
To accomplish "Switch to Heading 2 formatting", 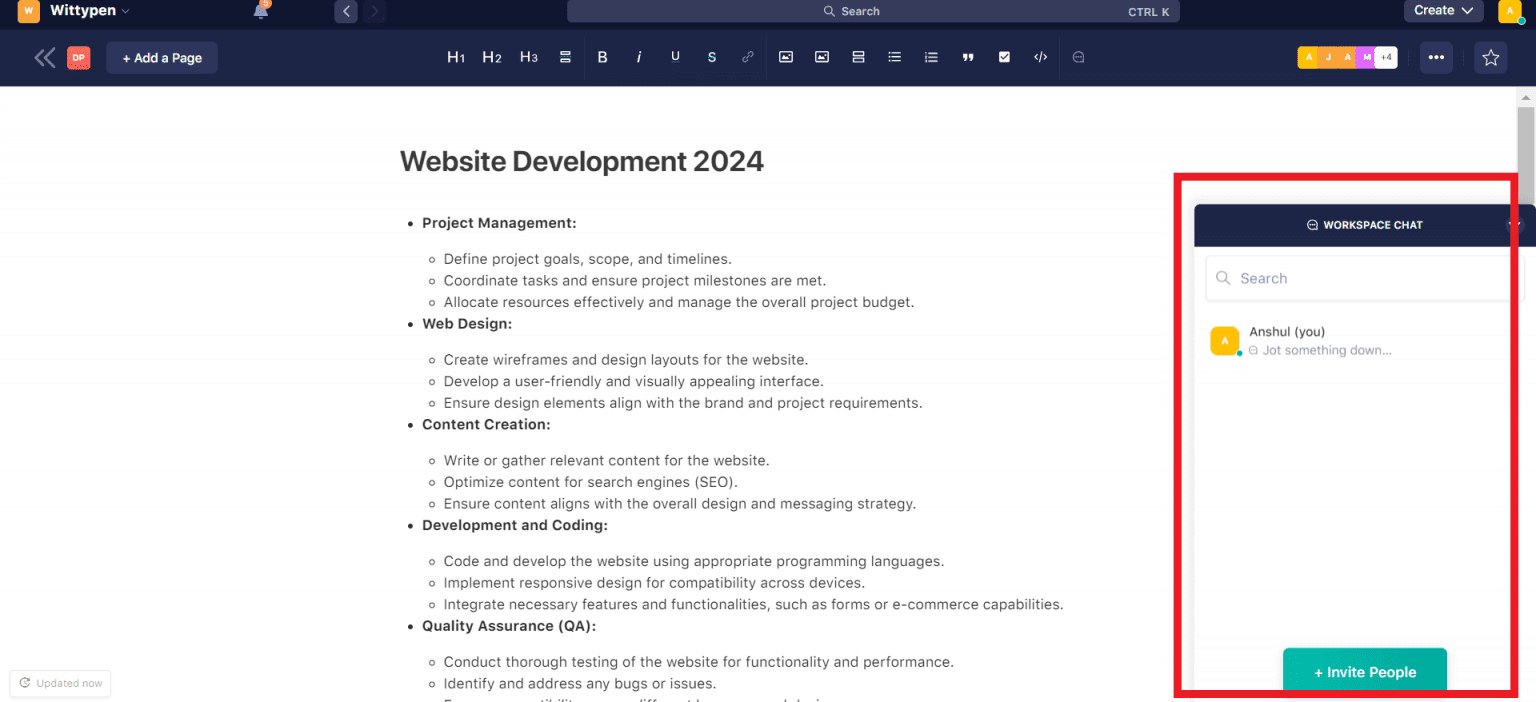I will coord(491,57).
